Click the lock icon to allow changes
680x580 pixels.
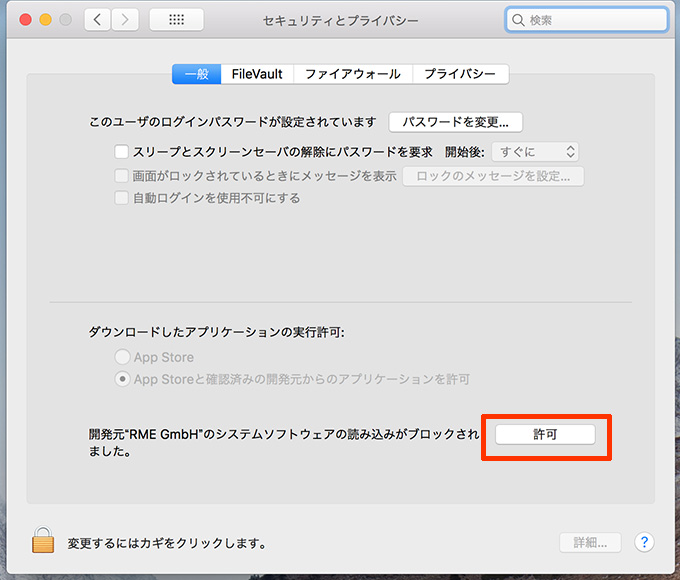[43, 542]
